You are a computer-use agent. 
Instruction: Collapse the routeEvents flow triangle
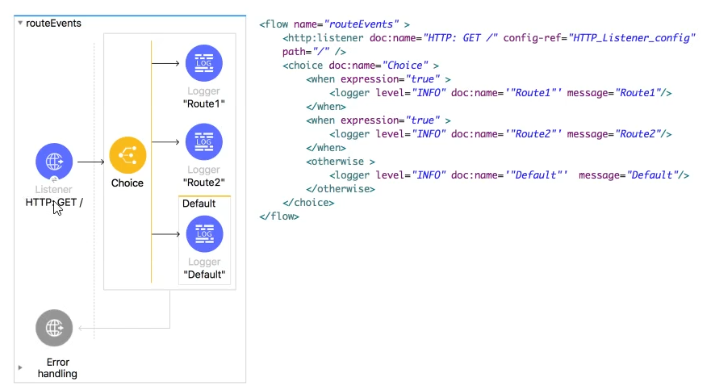point(20,23)
